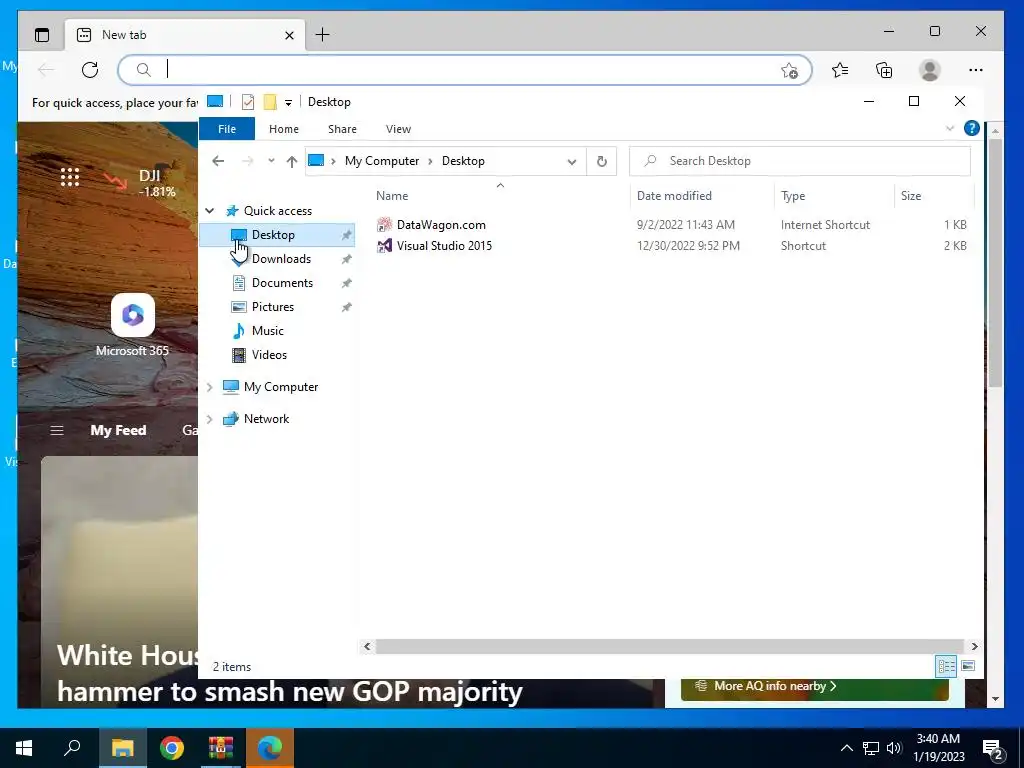Open Edge Collections
This screenshot has width=1024, height=768.
point(884,70)
